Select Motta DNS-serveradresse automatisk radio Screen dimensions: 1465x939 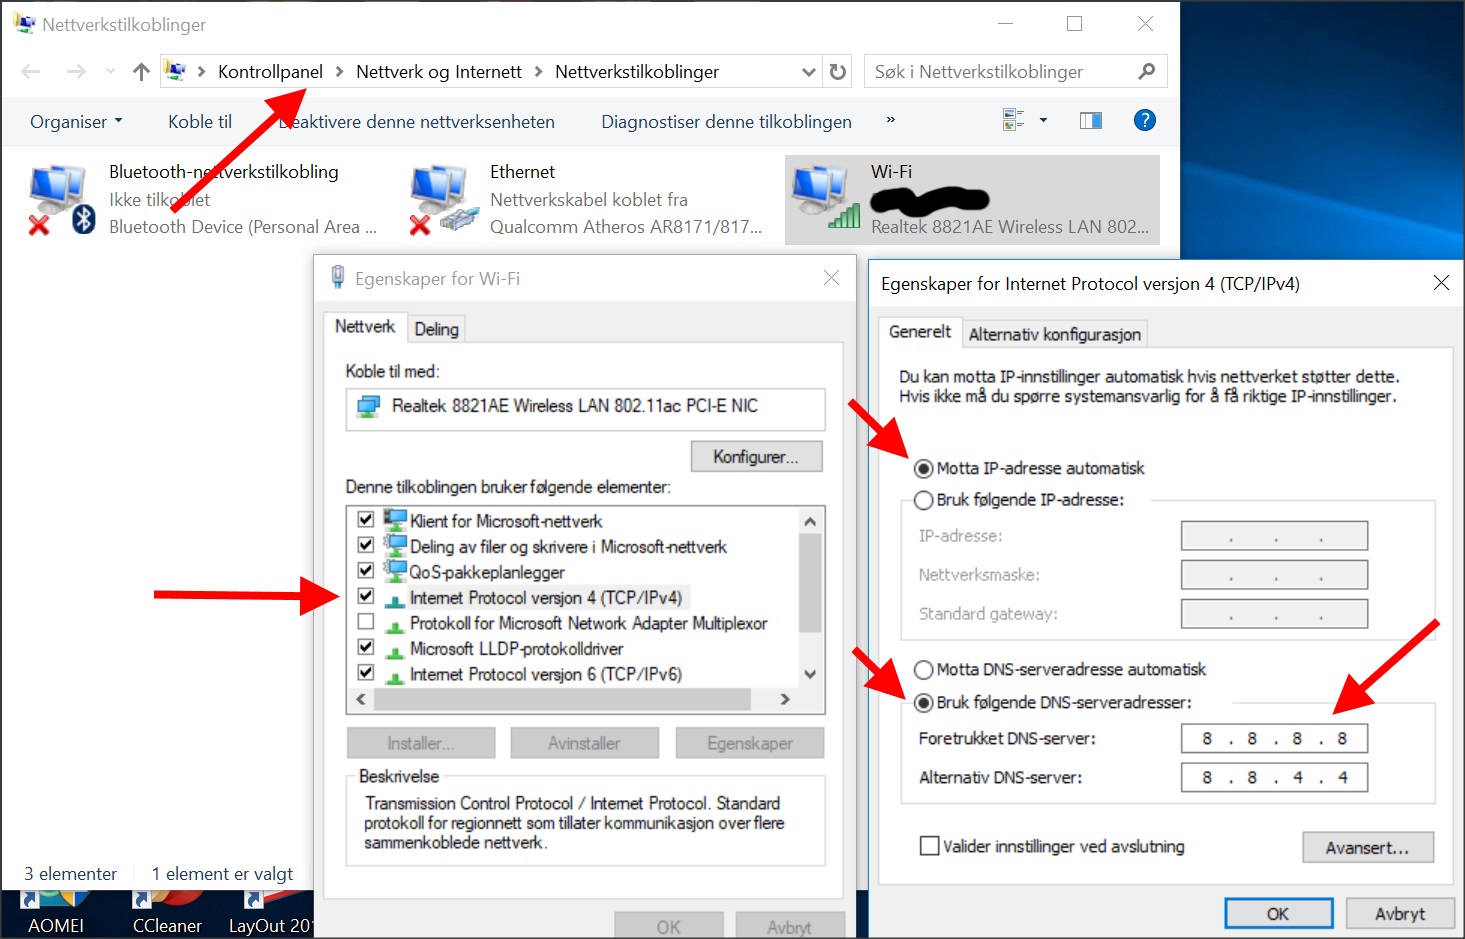click(x=924, y=670)
